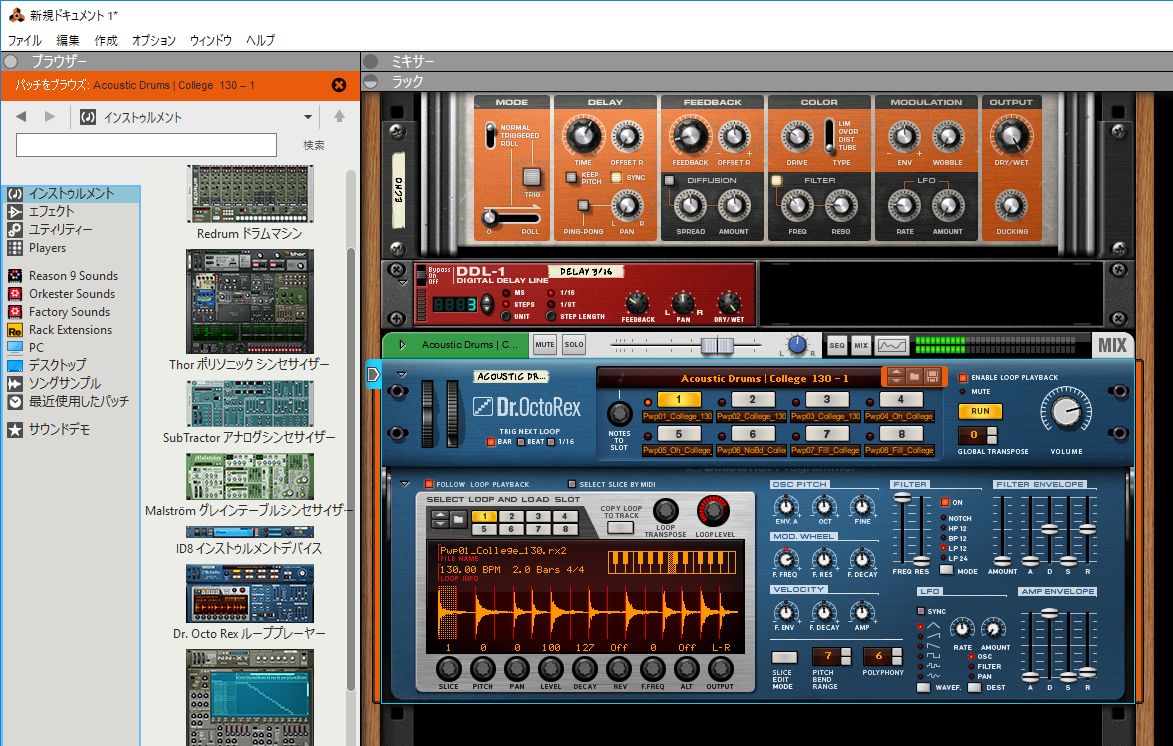
Task: Toggle LFO Sync on Dr. Octo Rex
Action: [x=921, y=611]
